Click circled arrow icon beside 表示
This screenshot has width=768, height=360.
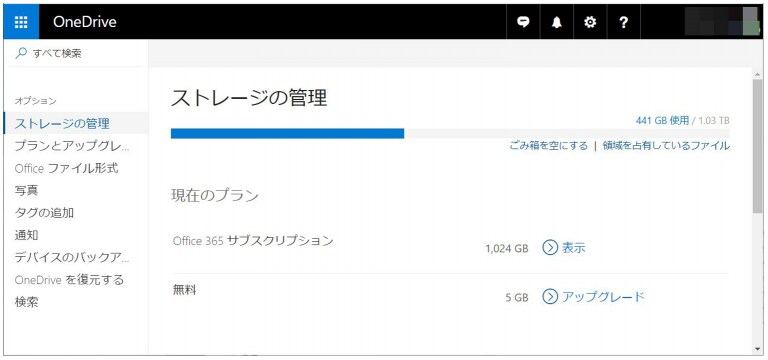pyautogui.click(x=550, y=248)
